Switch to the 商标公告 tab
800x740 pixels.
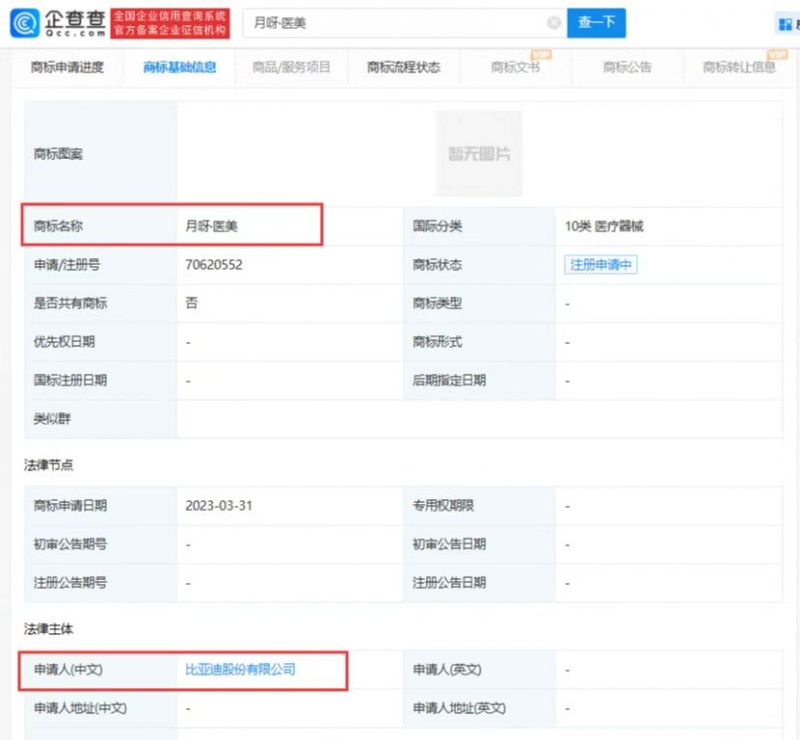coord(627,67)
